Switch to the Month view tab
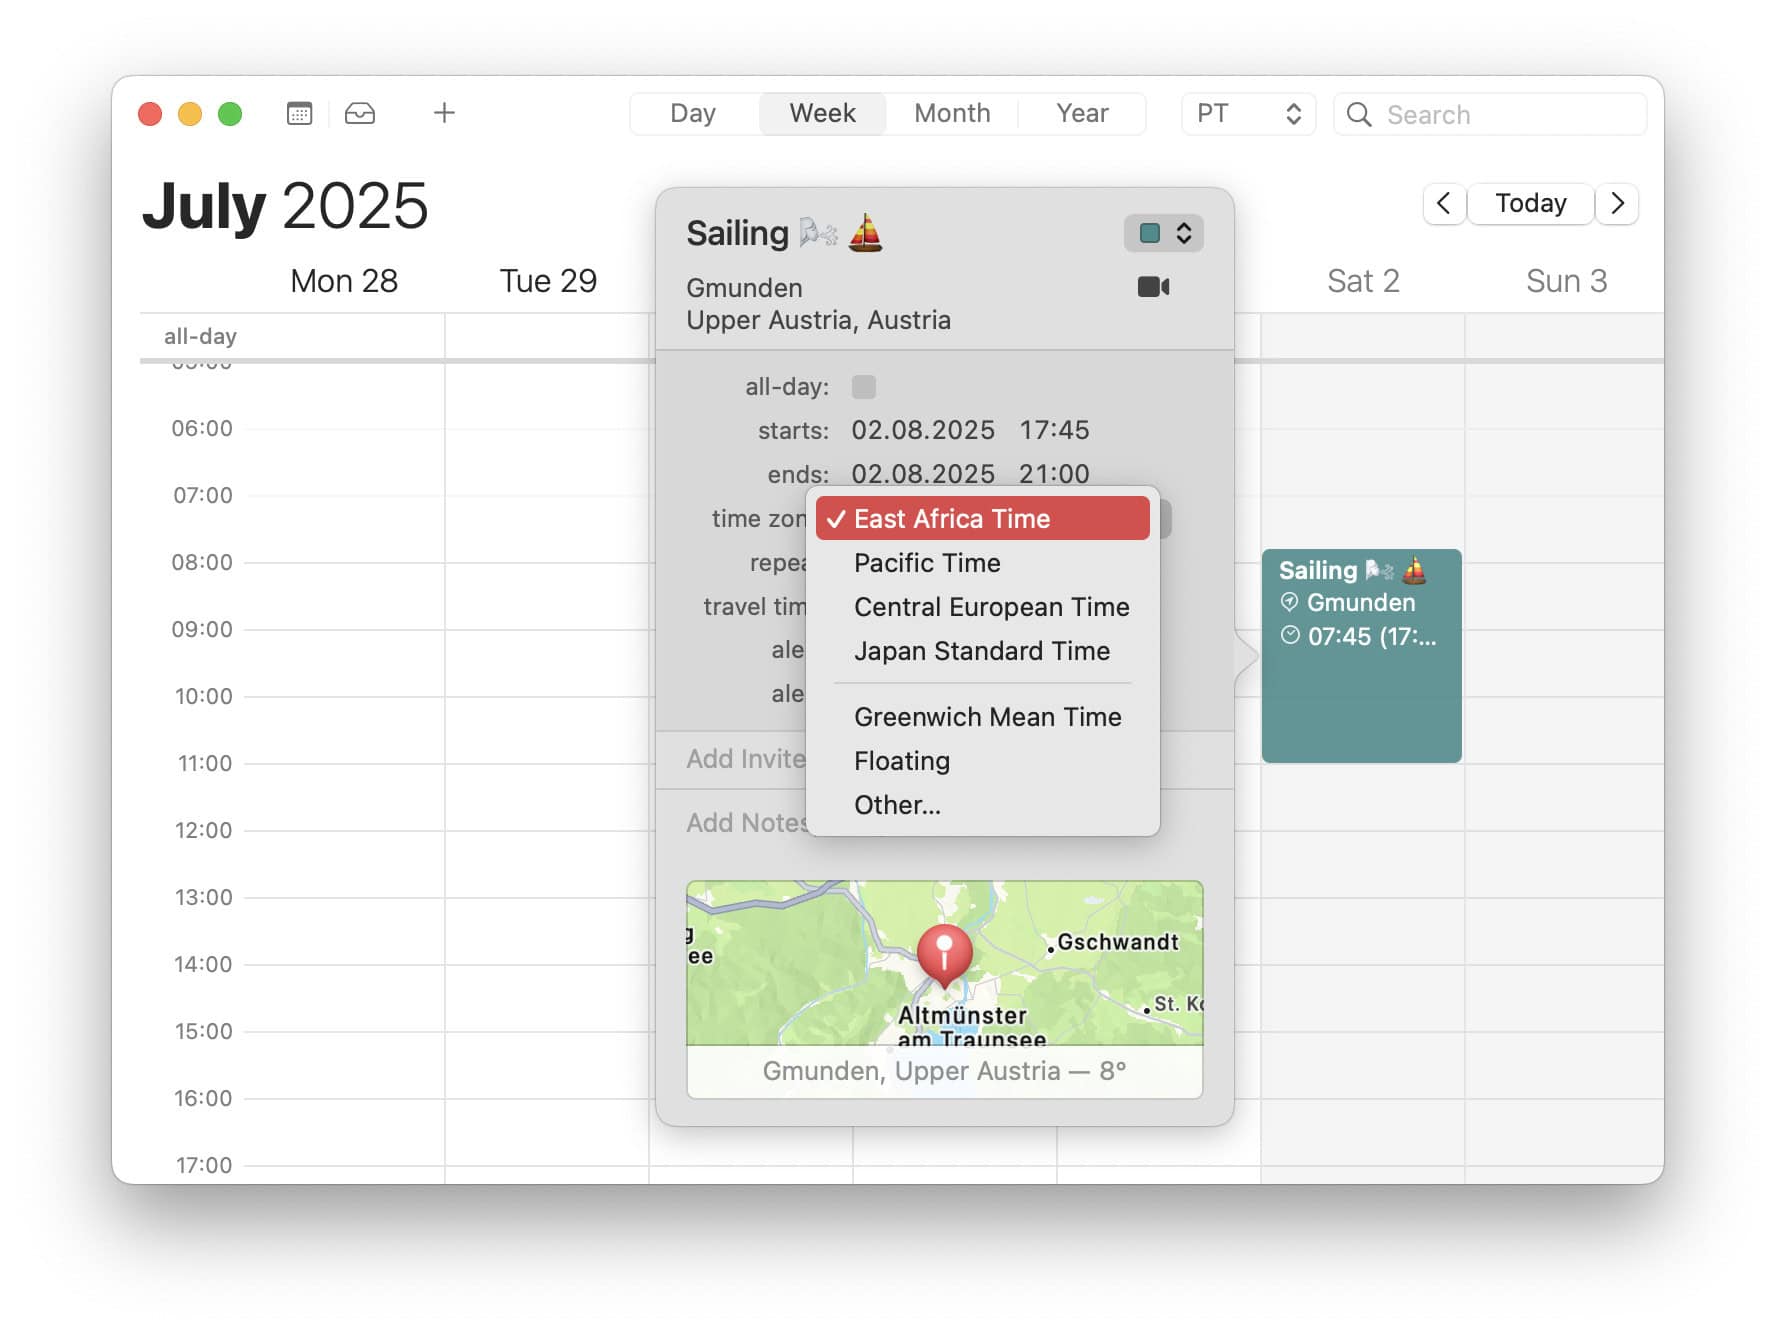The width and height of the screenshot is (1776, 1332). coord(950,113)
